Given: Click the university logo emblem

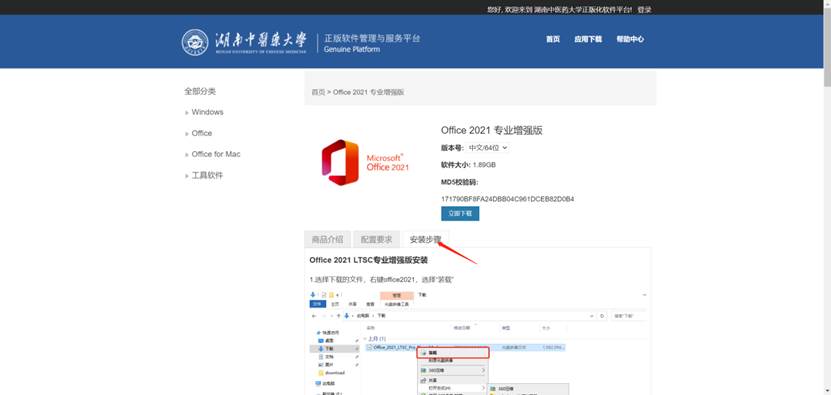Looking at the screenshot, I should pyautogui.click(x=195, y=42).
